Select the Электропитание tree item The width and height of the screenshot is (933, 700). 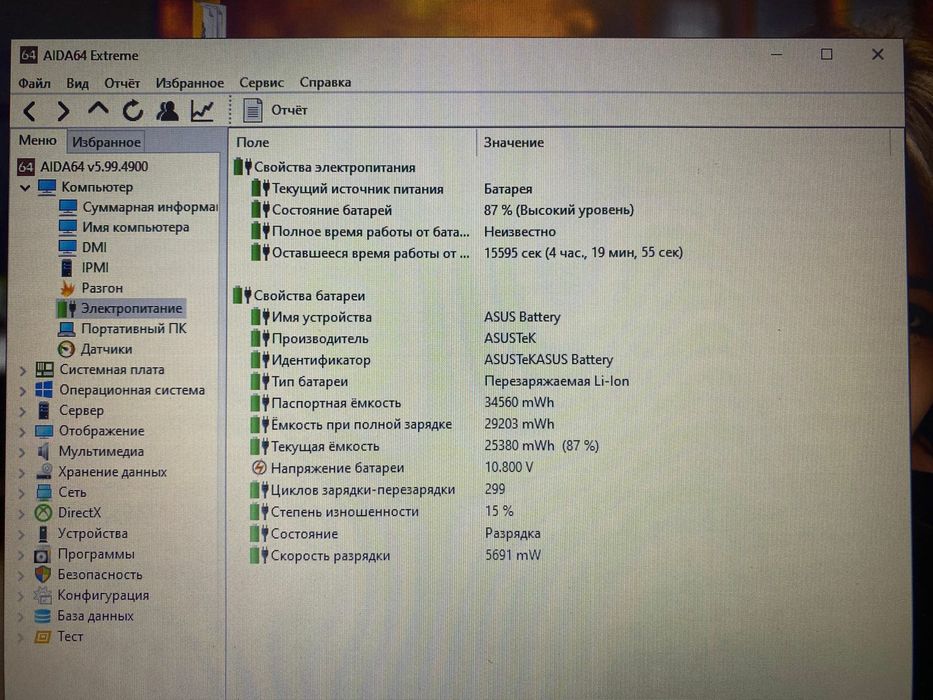coord(120,308)
